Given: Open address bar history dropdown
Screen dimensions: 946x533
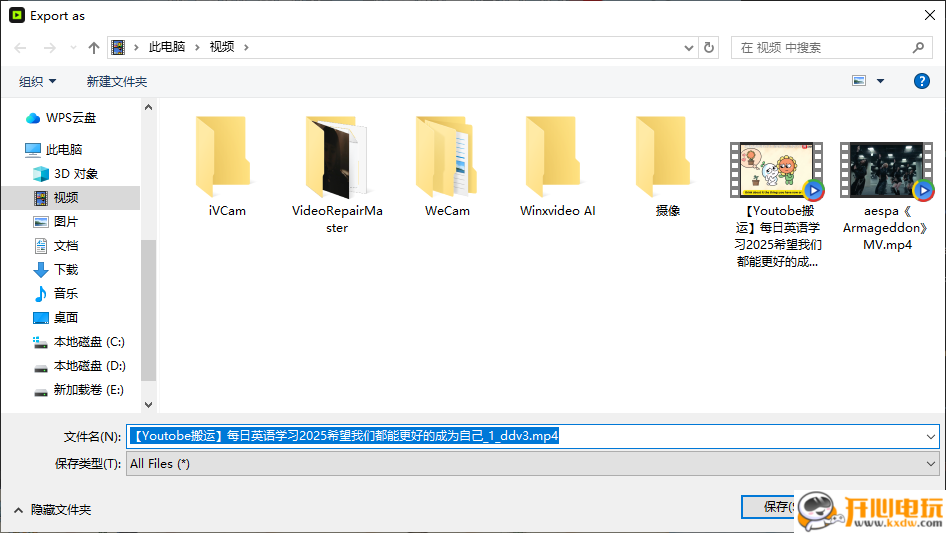Looking at the screenshot, I should [688, 48].
